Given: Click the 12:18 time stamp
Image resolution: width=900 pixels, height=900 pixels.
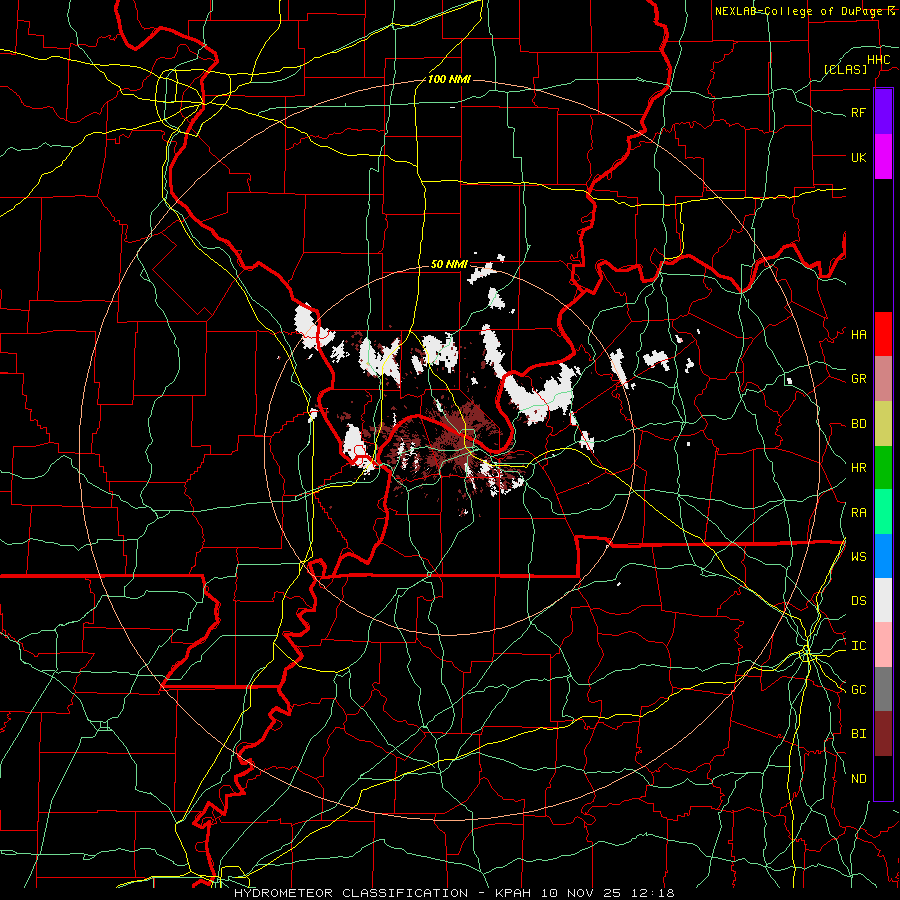Looking at the screenshot, I should click(x=655, y=893).
